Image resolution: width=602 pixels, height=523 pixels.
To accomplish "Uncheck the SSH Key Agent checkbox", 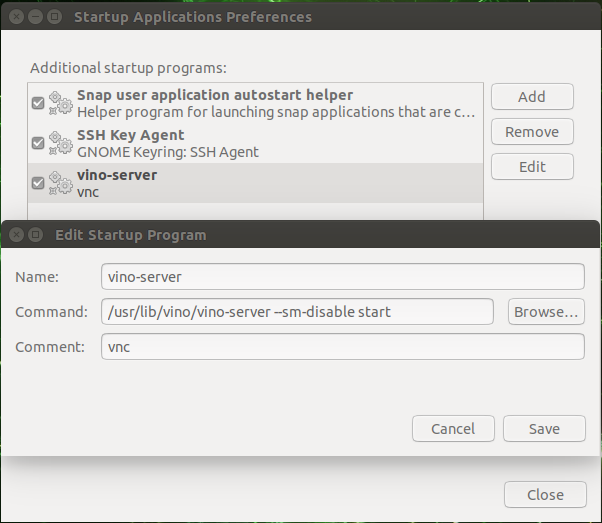I will point(38,143).
